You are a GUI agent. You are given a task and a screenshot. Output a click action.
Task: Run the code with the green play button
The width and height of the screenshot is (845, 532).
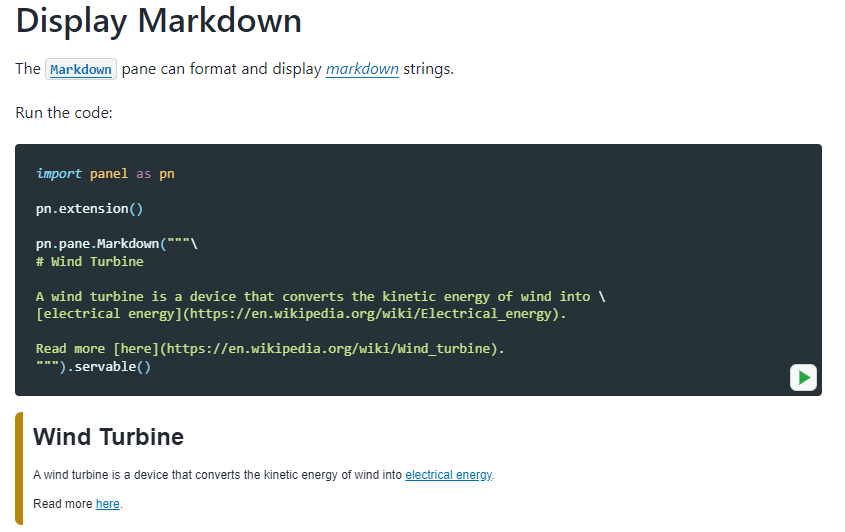(x=803, y=377)
